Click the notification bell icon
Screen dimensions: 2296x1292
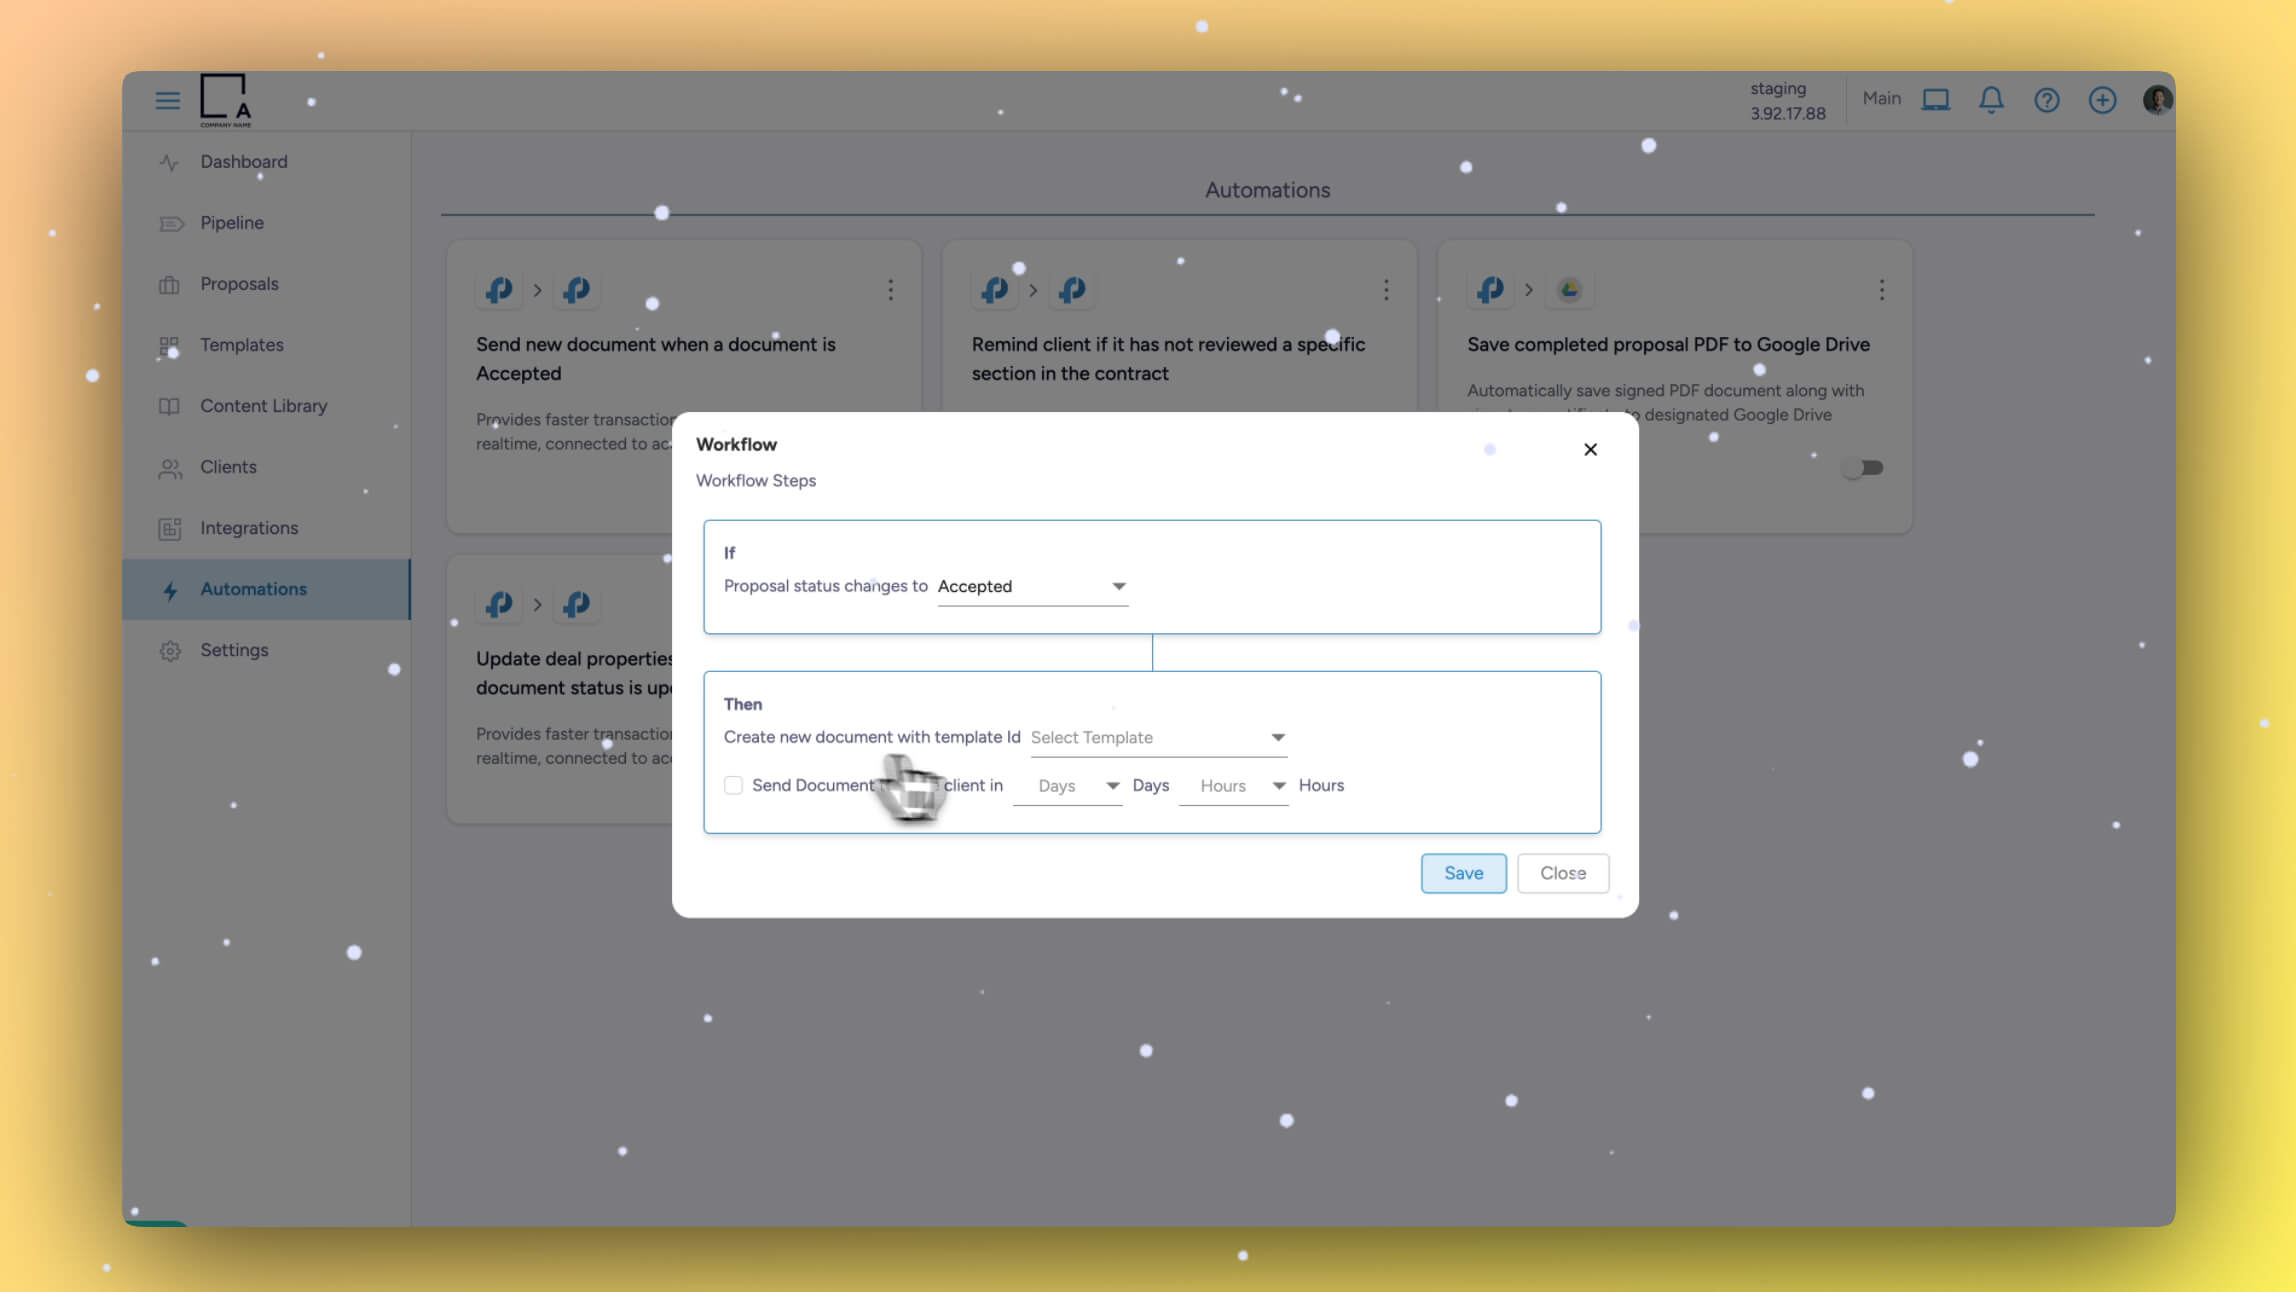(1991, 100)
